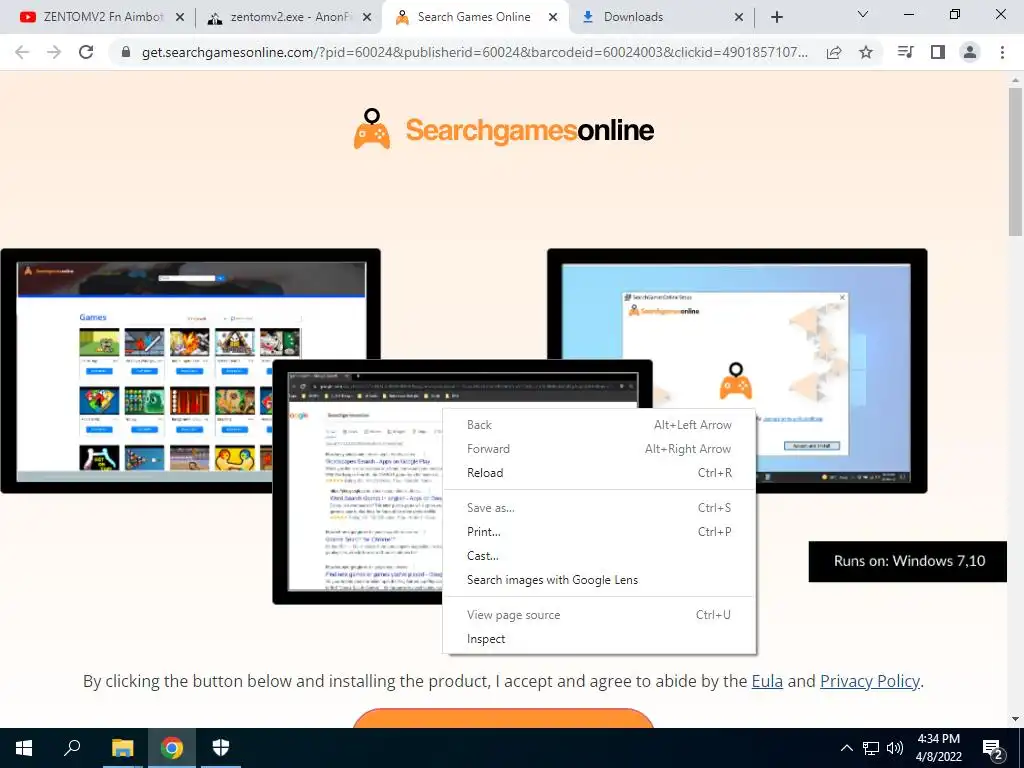The width and height of the screenshot is (1024, 768).
Task: Click the browser back arrow
Action: pos(22,52)
